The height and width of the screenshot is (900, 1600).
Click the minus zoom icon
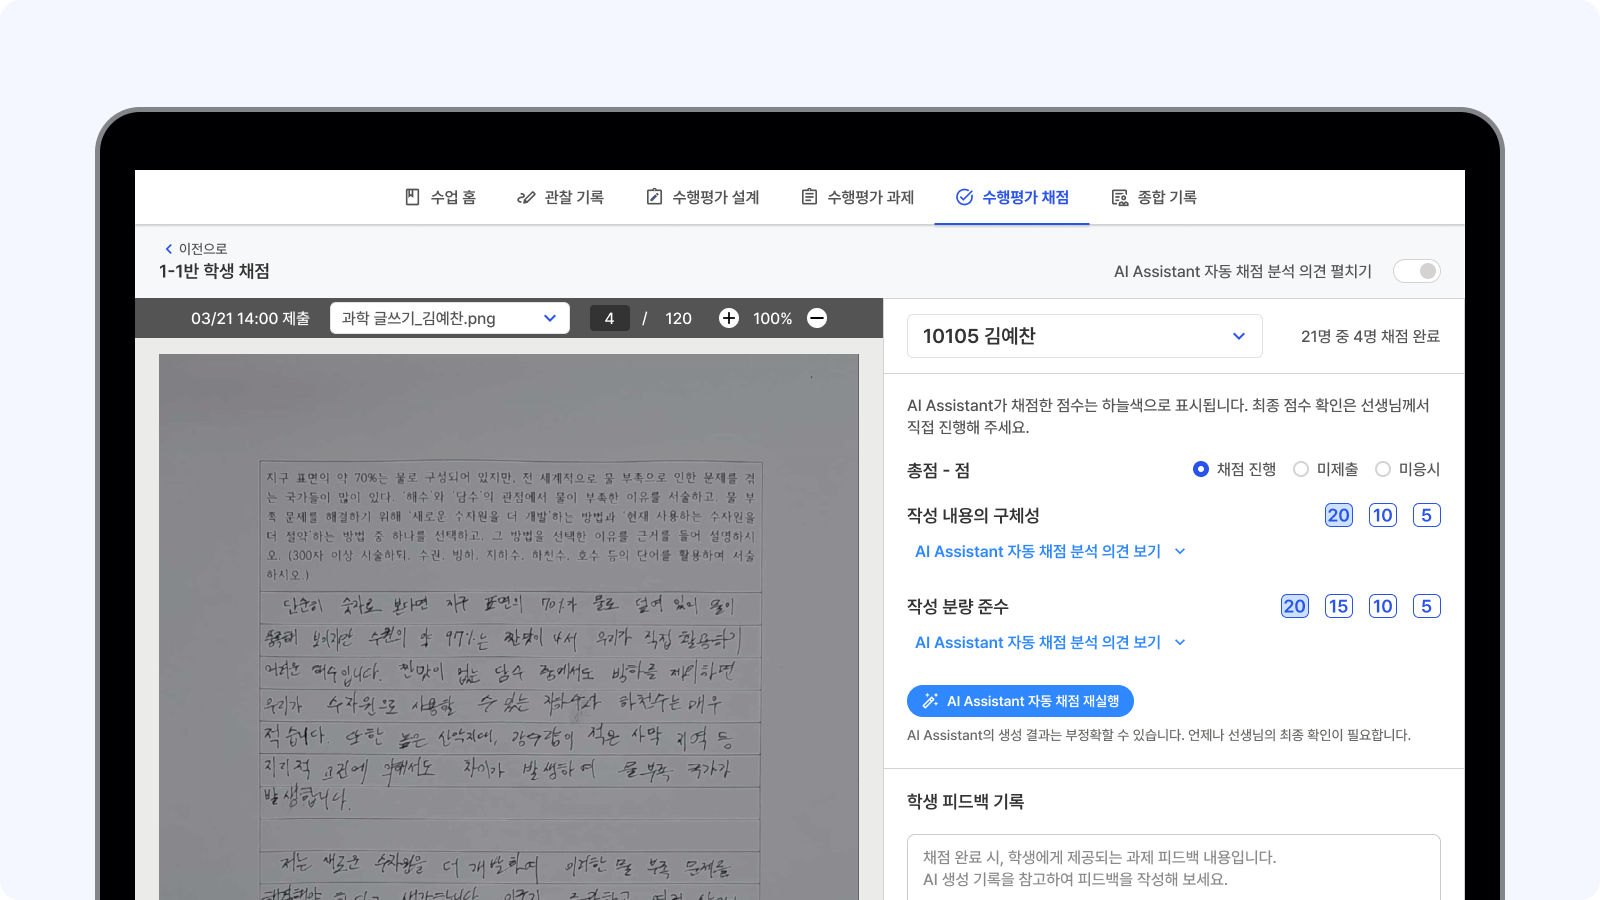[x=817, y=318]
